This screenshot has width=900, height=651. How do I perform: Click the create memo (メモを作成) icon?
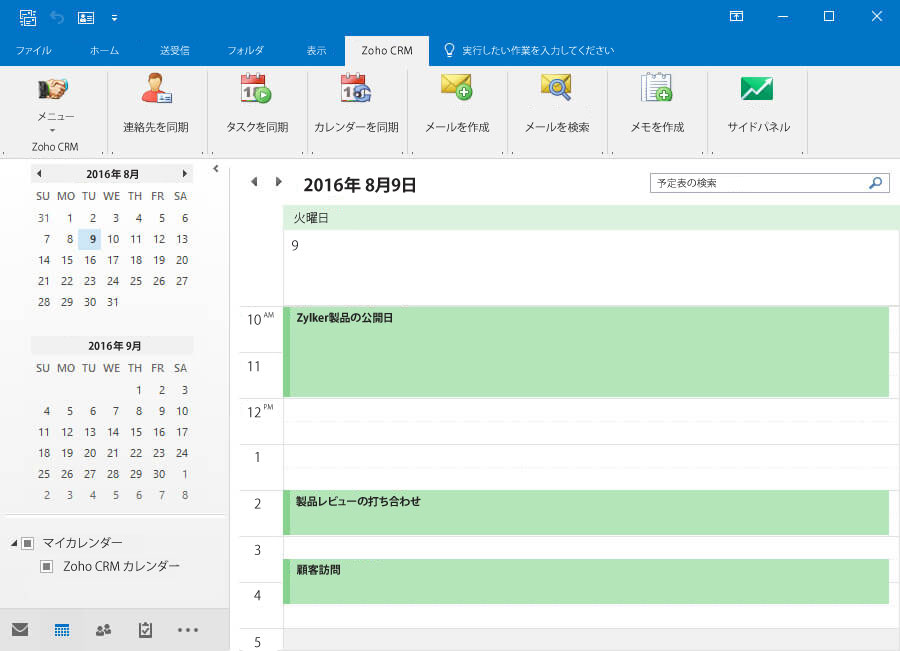[656, 87]
